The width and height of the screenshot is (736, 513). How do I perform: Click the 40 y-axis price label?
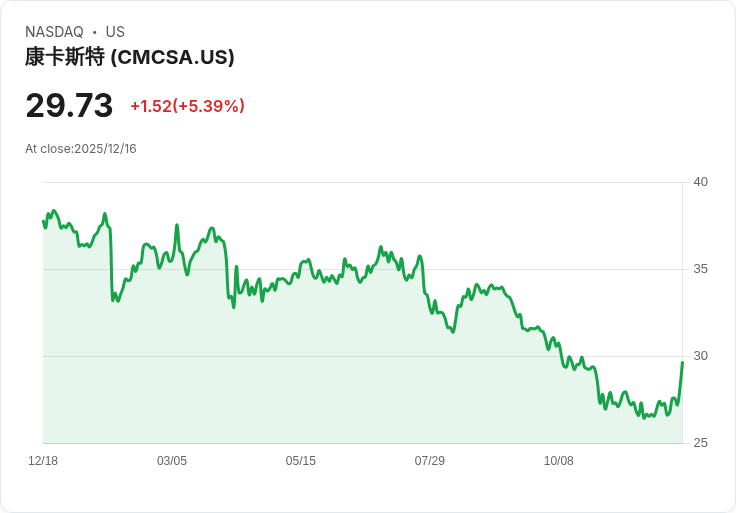(700, 182)
